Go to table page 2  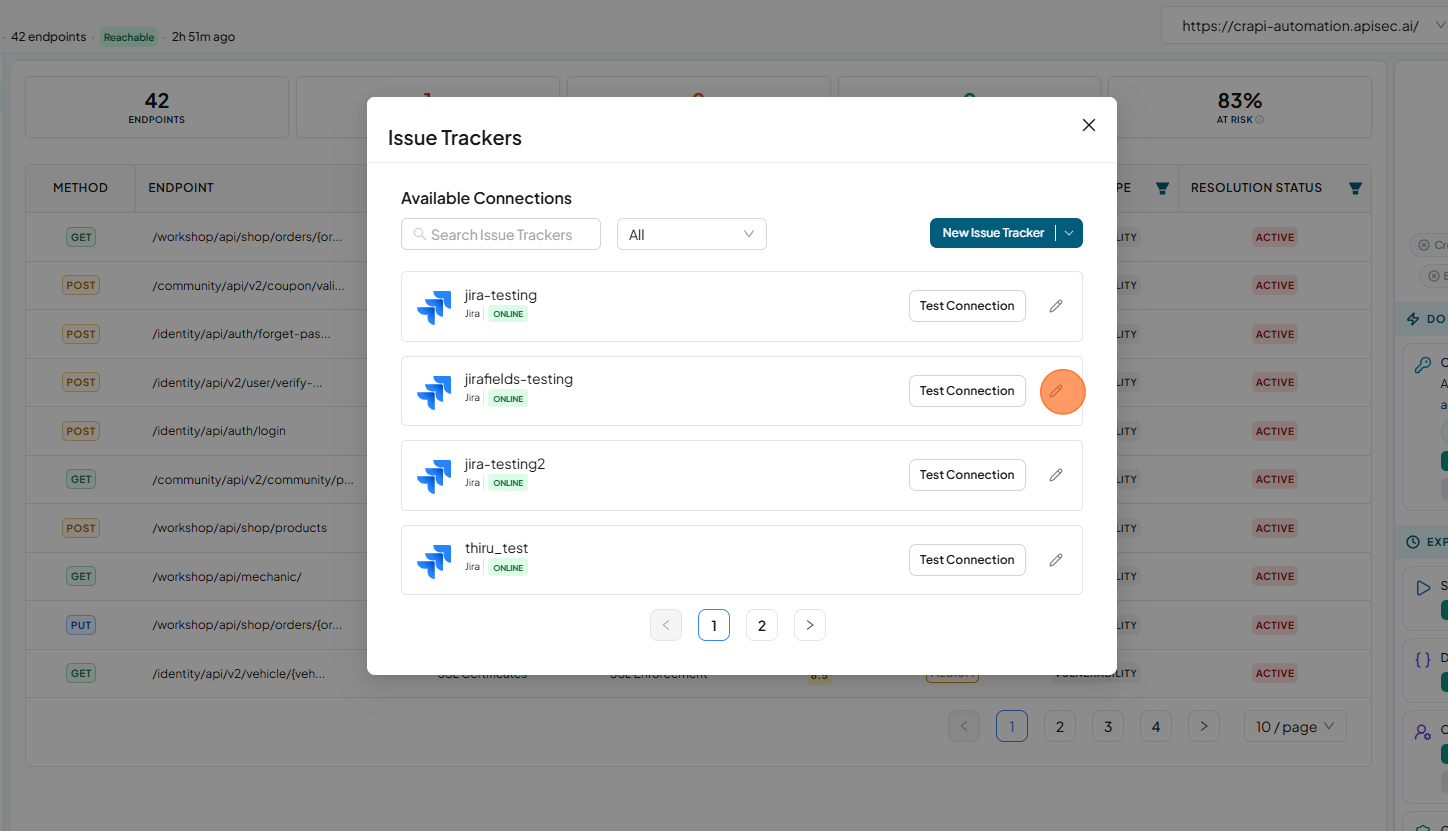tap(1060, 727)
